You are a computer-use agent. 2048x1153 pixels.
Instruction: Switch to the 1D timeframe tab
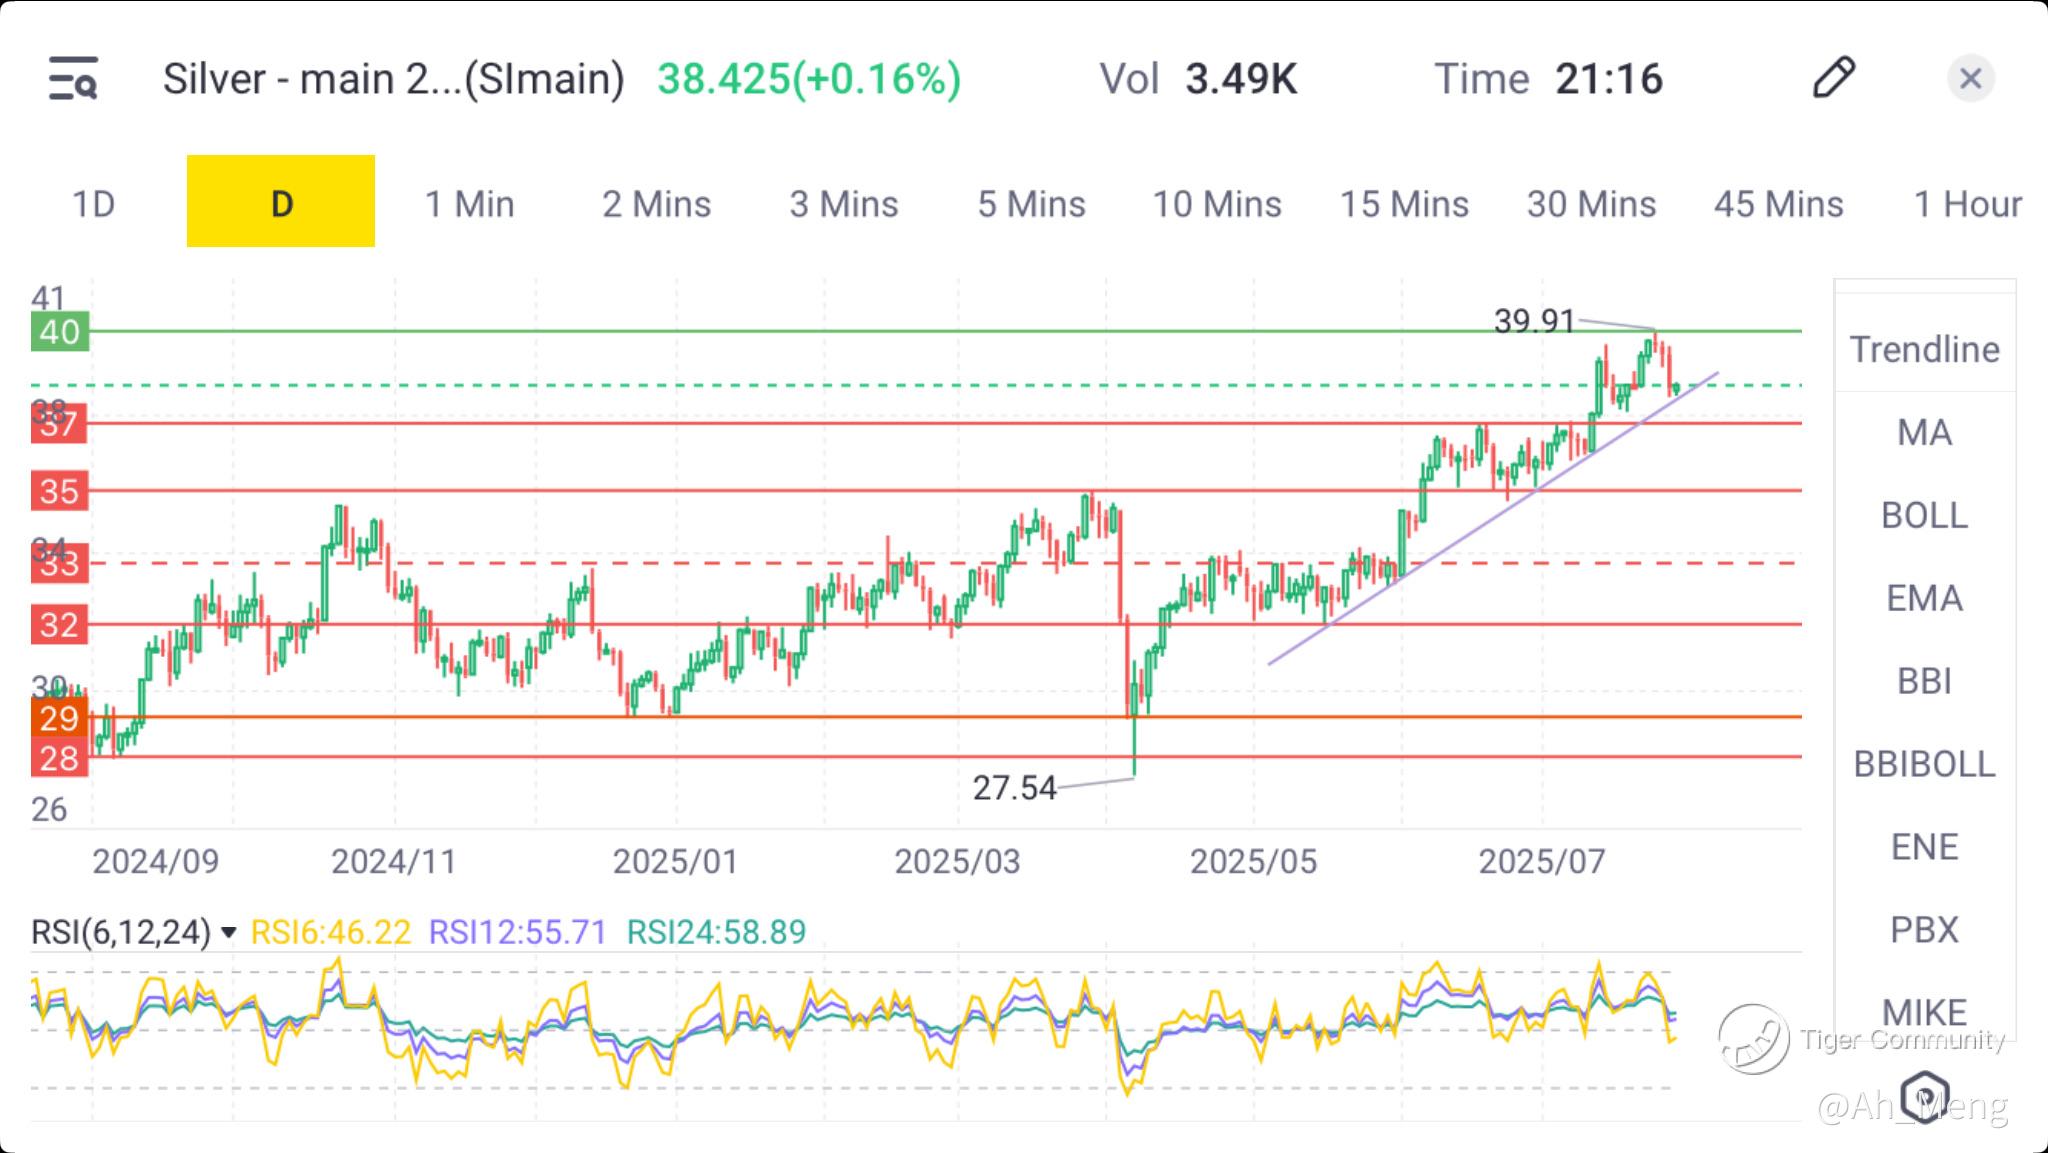coord(93,204)
